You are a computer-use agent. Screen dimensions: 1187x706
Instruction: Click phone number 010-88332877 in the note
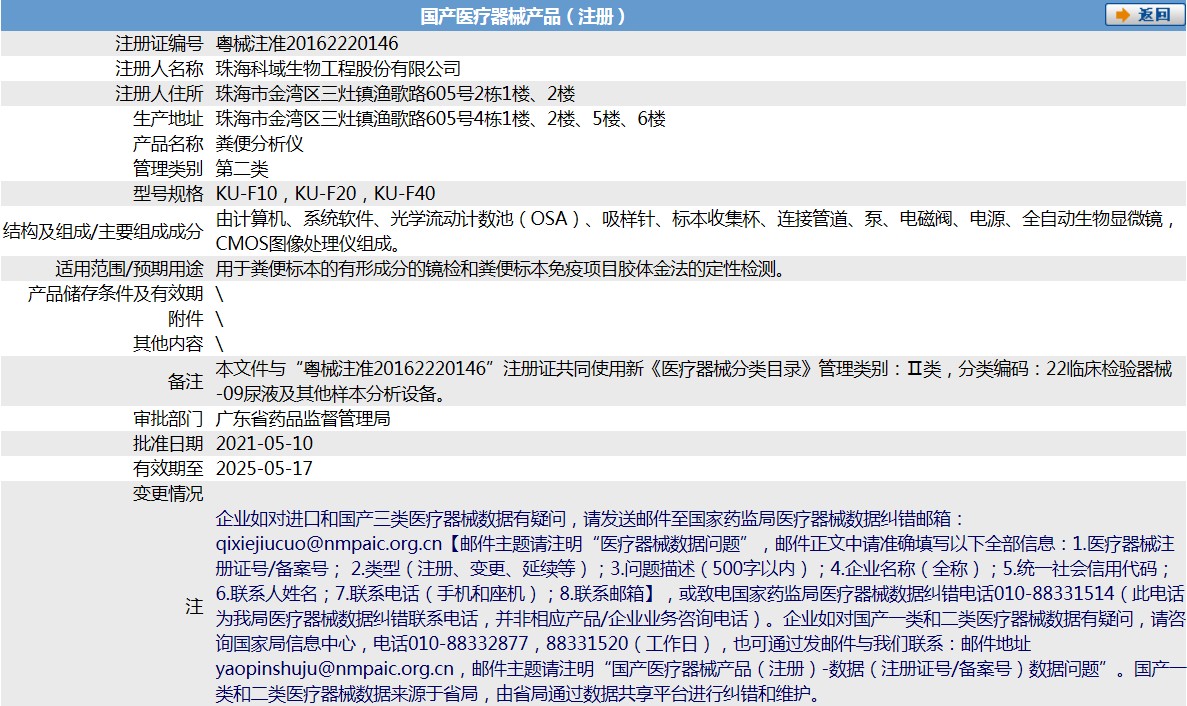pyautogui.click(x=468, y=643)
